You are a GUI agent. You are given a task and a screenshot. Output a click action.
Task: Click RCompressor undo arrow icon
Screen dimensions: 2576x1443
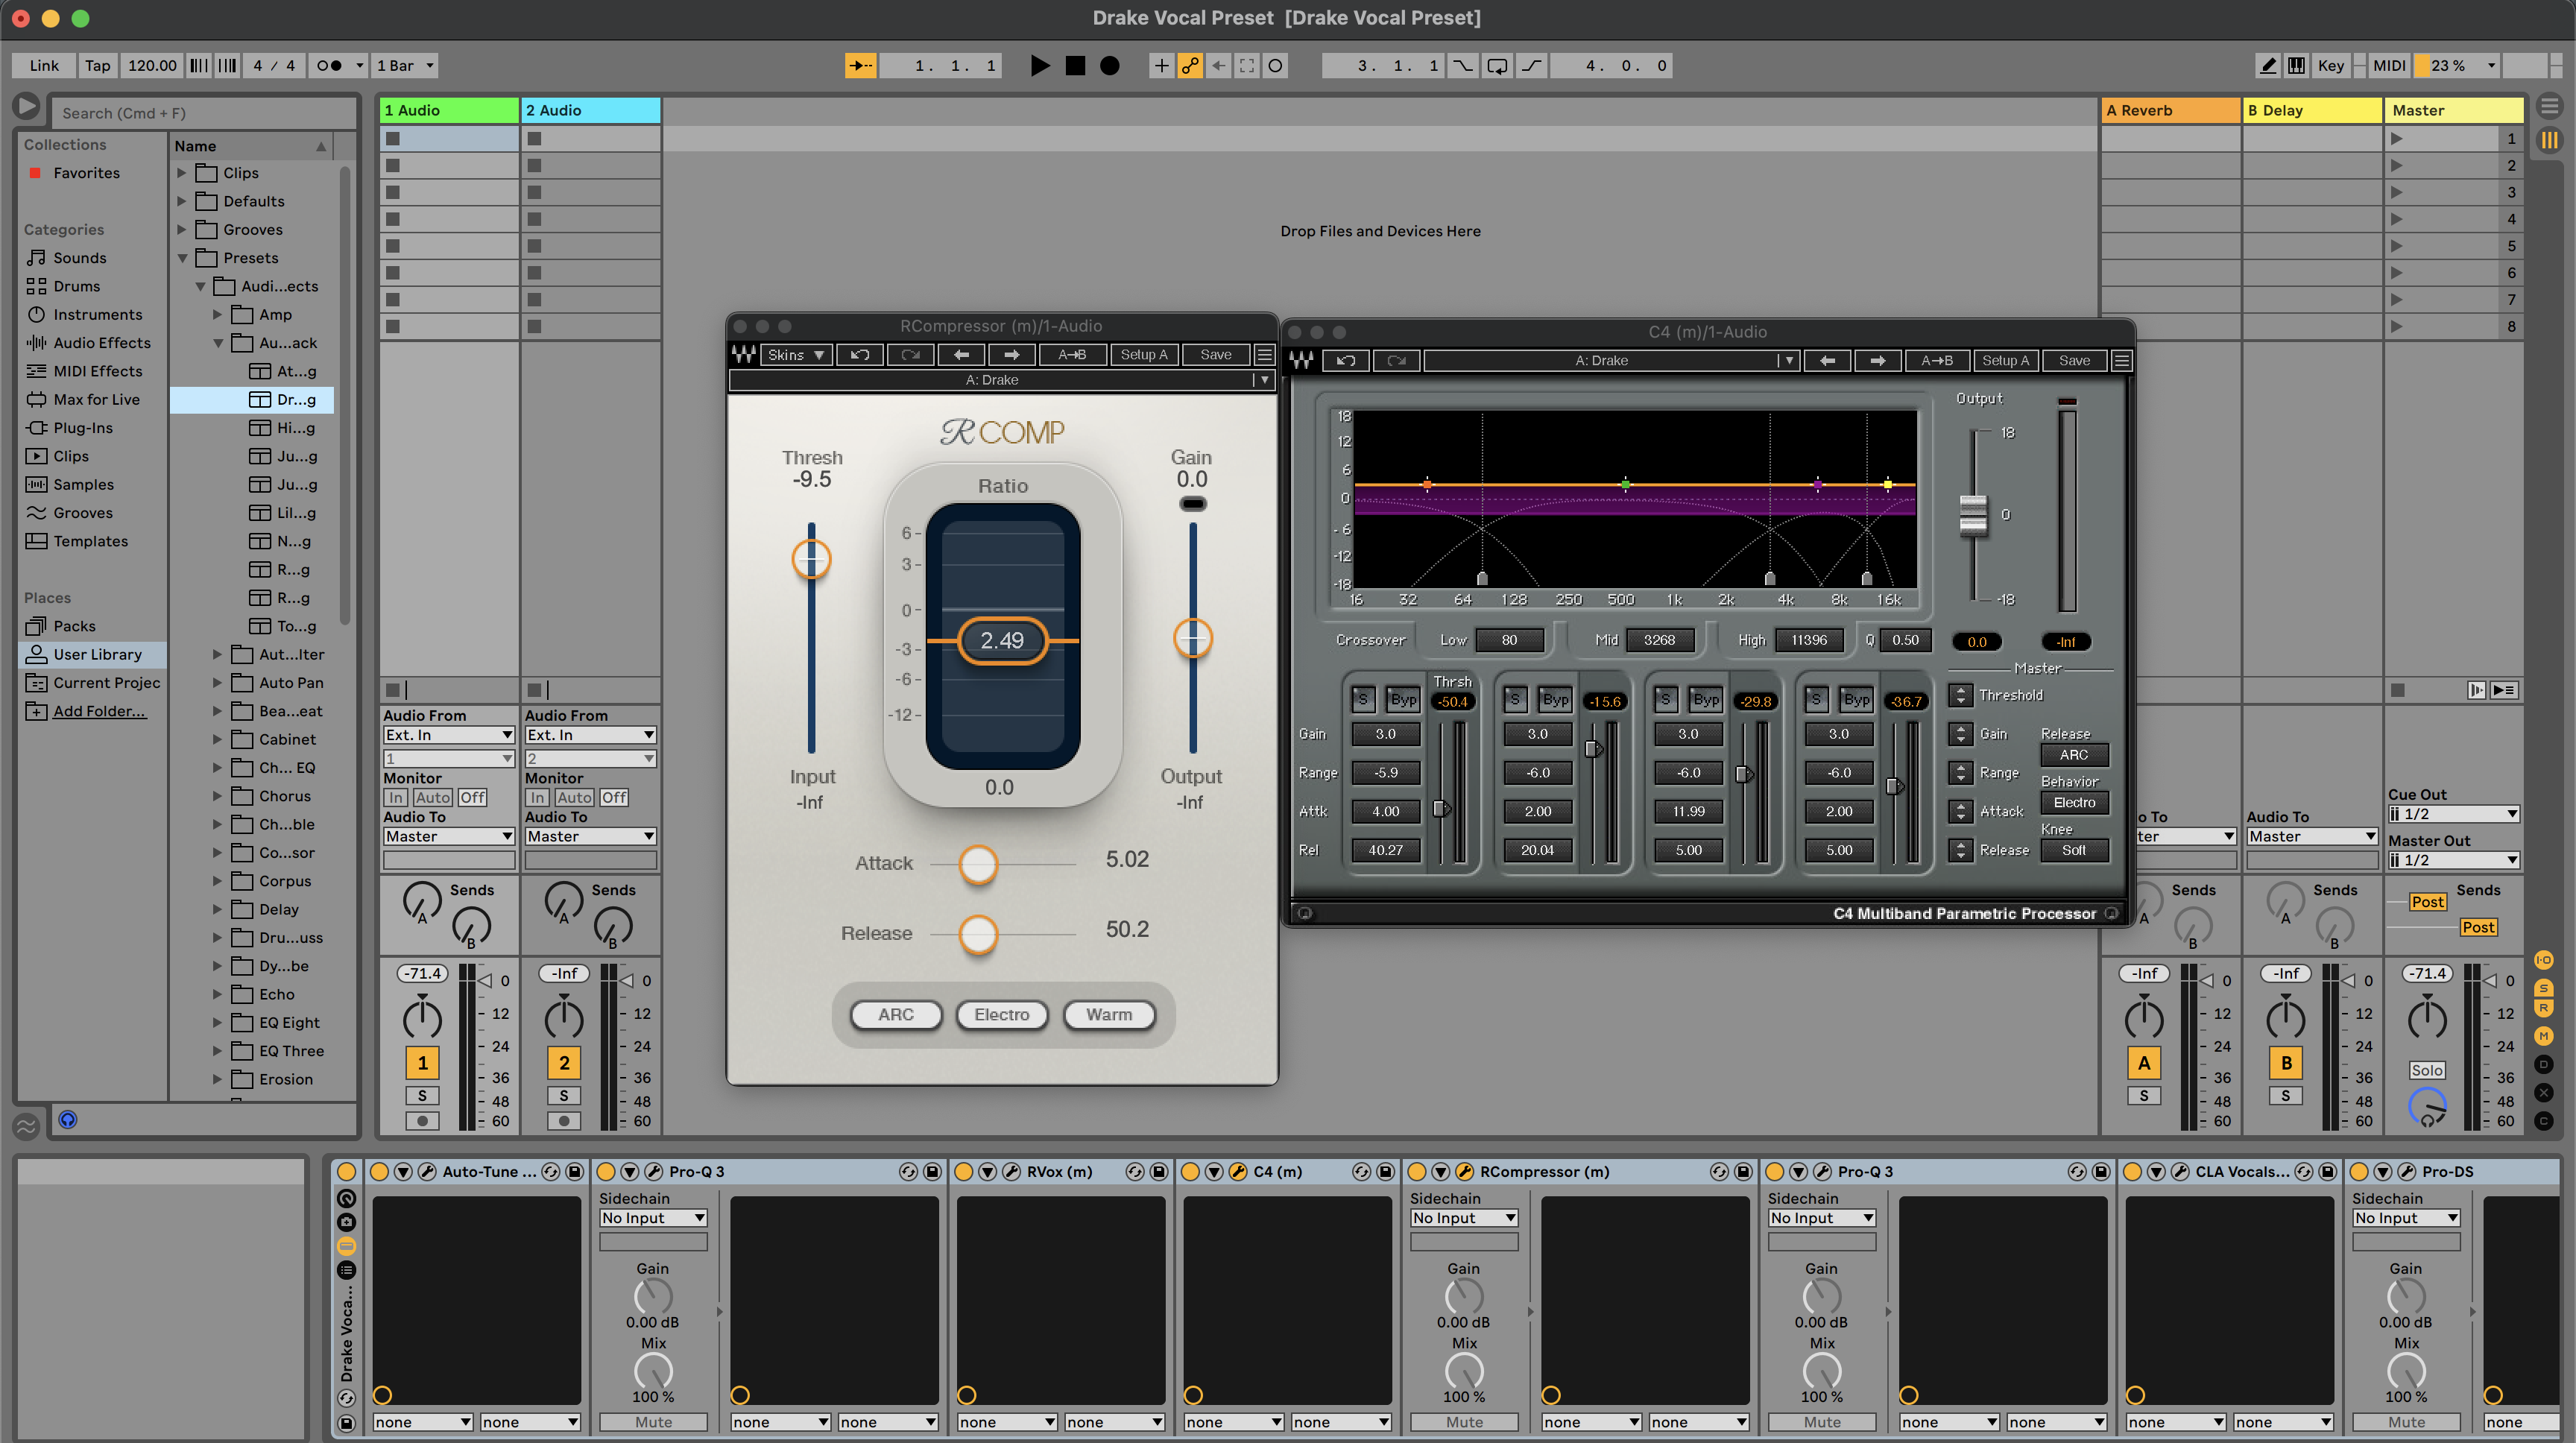(859, 355)
